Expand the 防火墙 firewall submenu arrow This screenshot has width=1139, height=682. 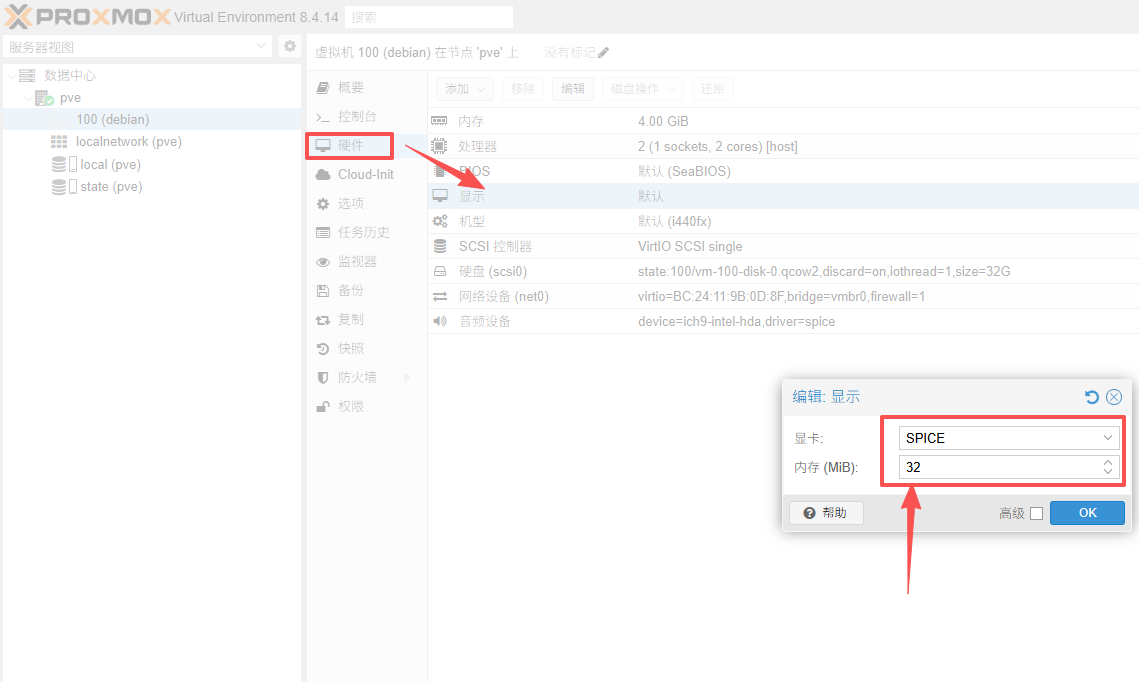pyautogui.click(x=407, y=377)
